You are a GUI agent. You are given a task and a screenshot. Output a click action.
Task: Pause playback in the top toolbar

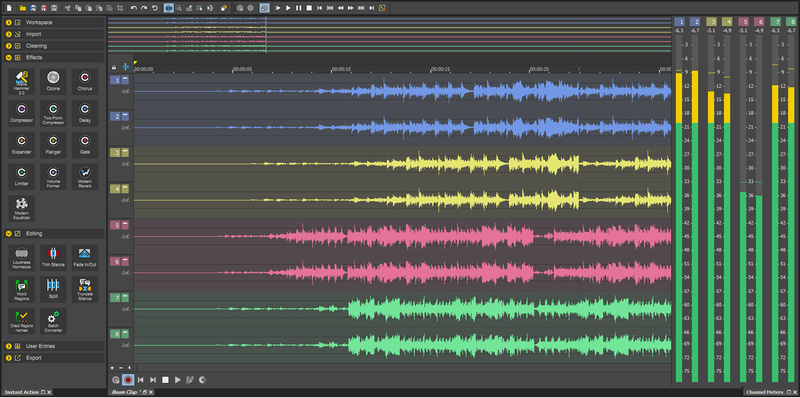click(x=298, y=8)
